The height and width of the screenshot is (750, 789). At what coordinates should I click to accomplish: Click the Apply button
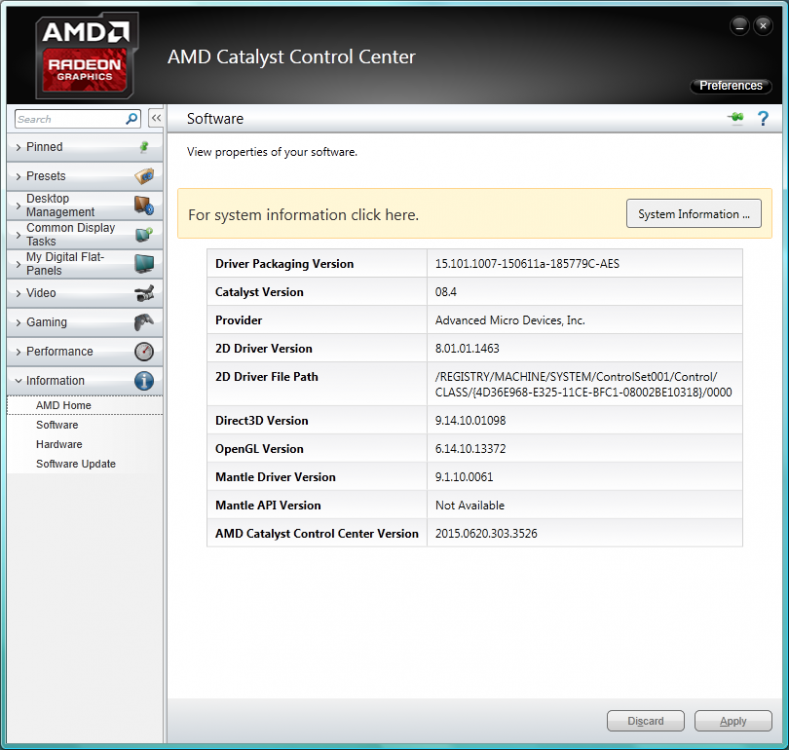point(733,721)
